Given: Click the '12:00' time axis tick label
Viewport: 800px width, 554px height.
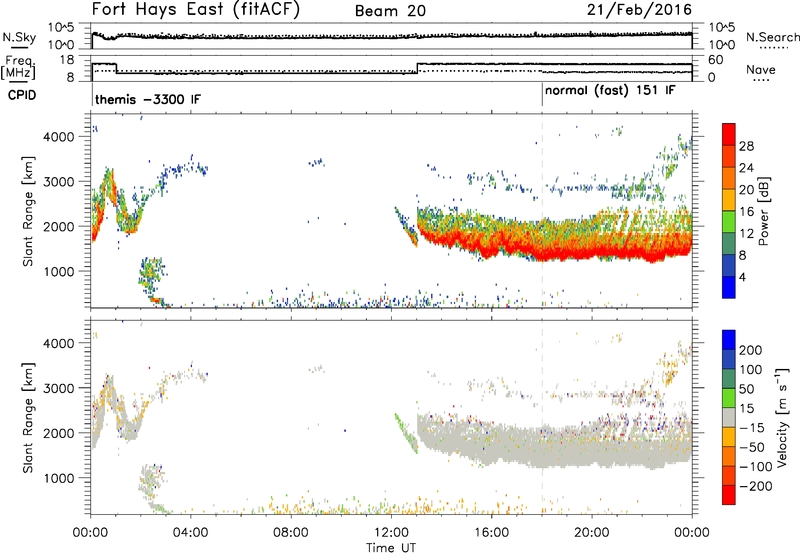Looking at the screenshot, I should click(391, 533).
